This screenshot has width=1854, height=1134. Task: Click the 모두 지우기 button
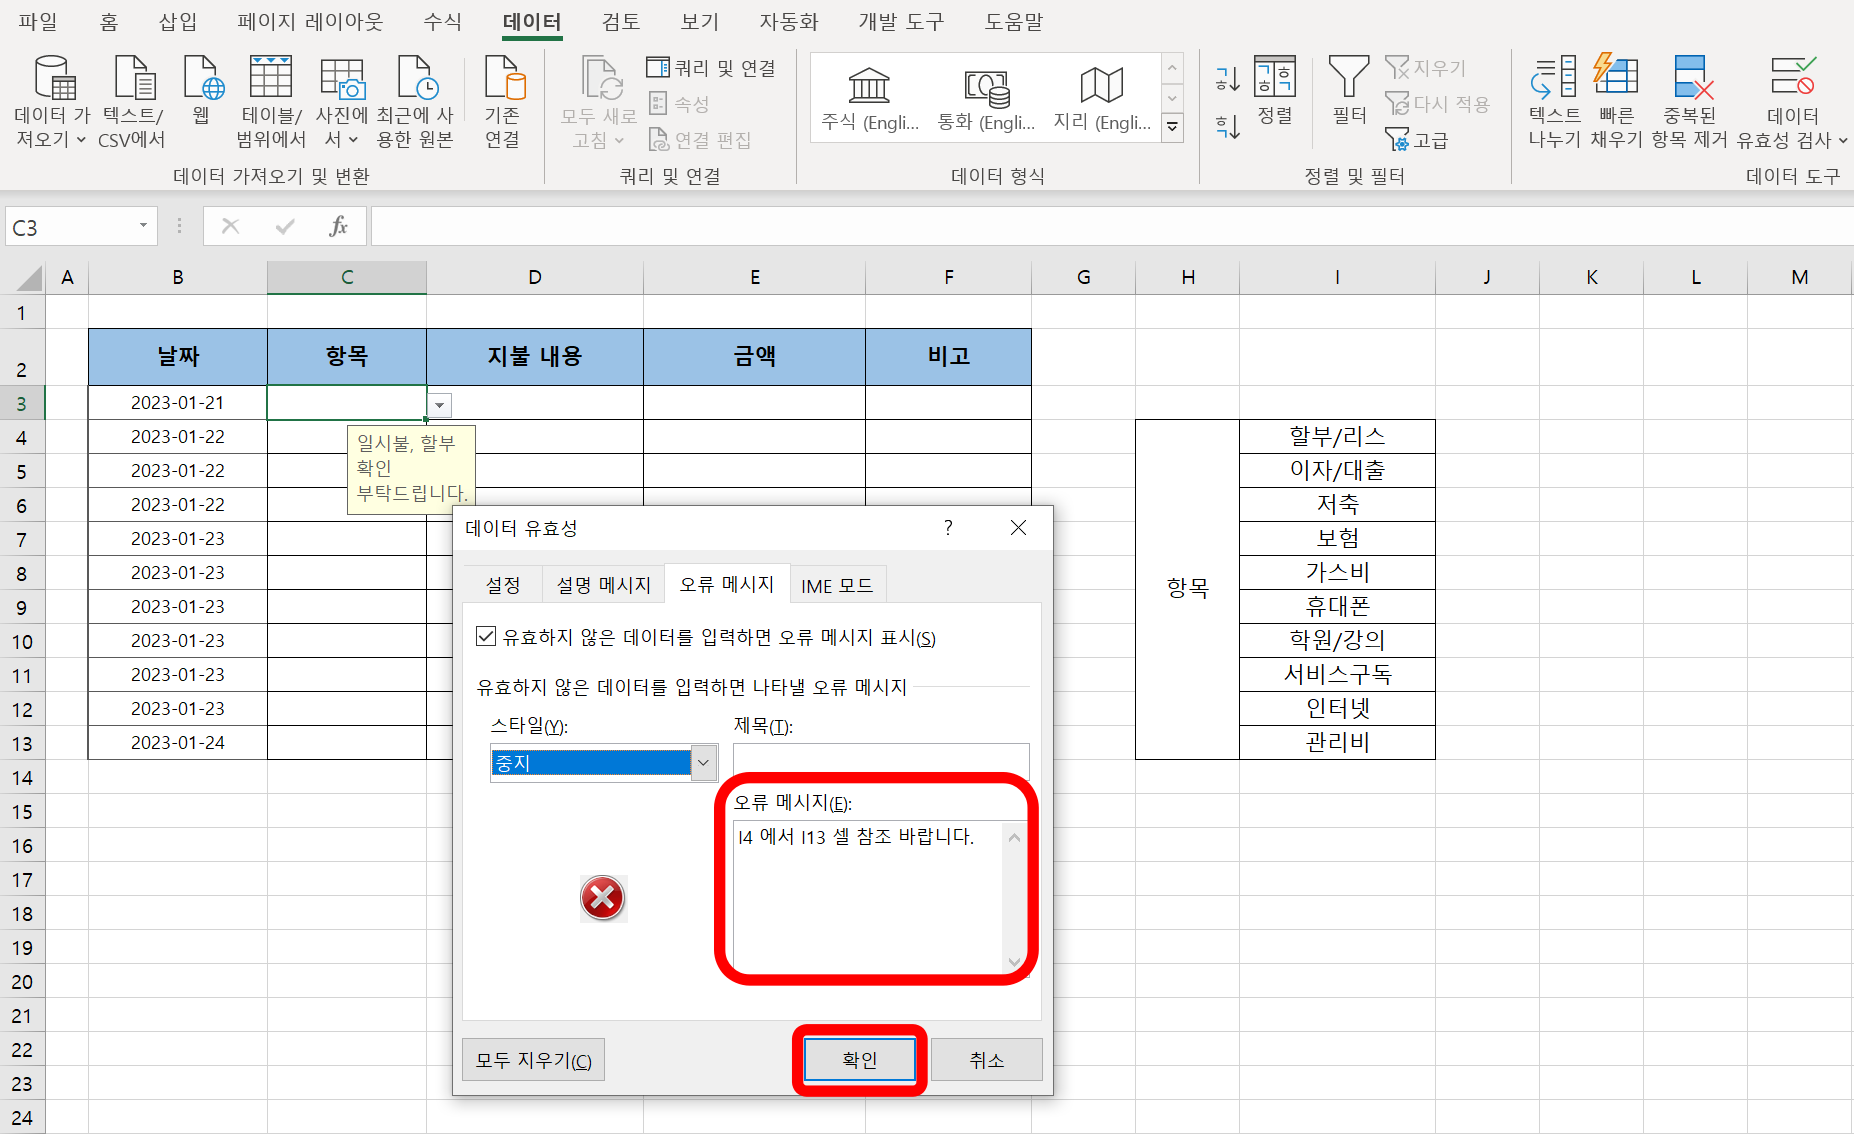[x=533, y=1060]
